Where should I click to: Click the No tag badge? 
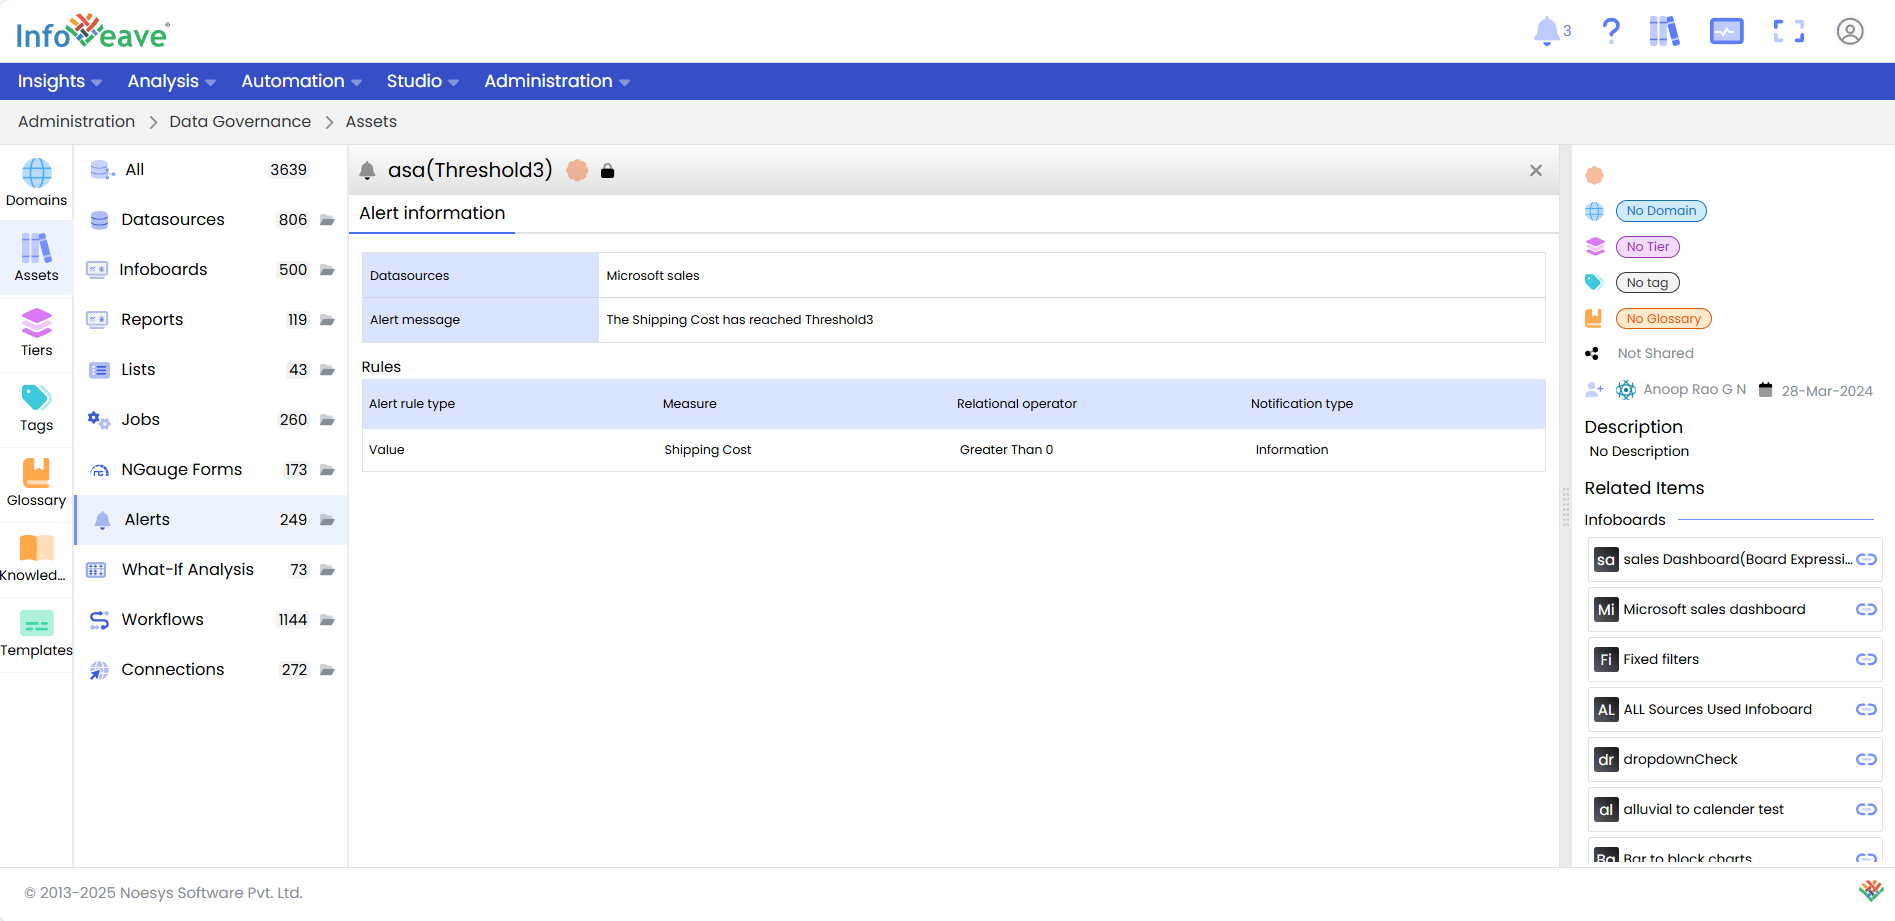pyautogui.click(x=1647, y=283)
